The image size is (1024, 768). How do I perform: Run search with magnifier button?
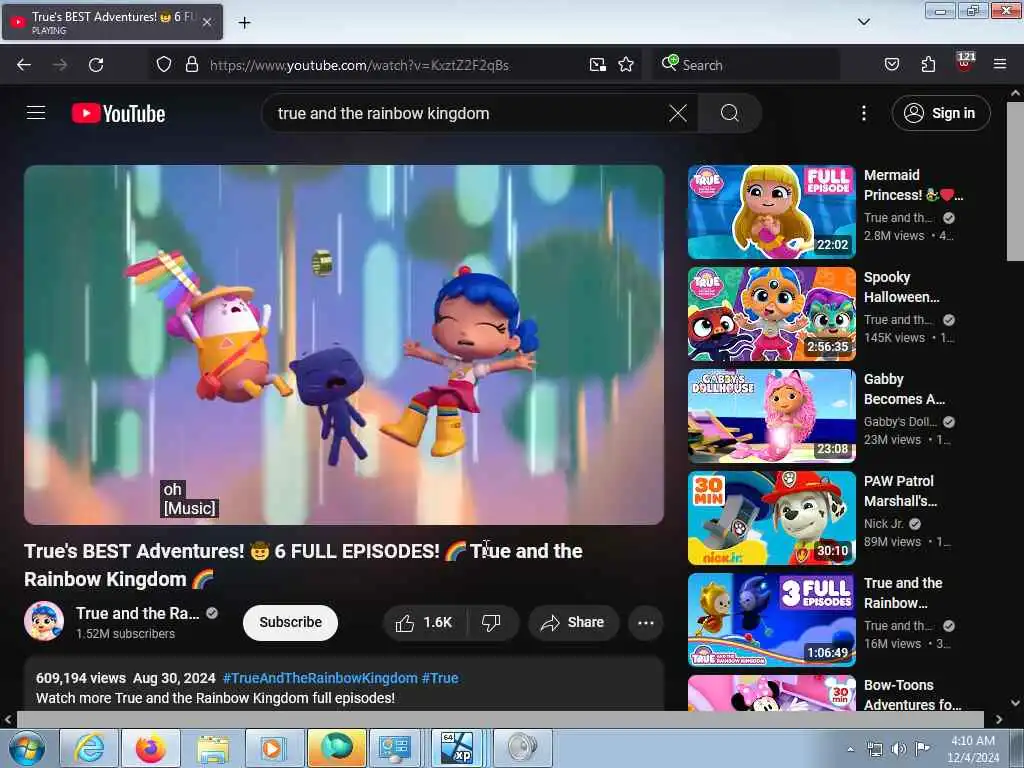pos(729,114)
